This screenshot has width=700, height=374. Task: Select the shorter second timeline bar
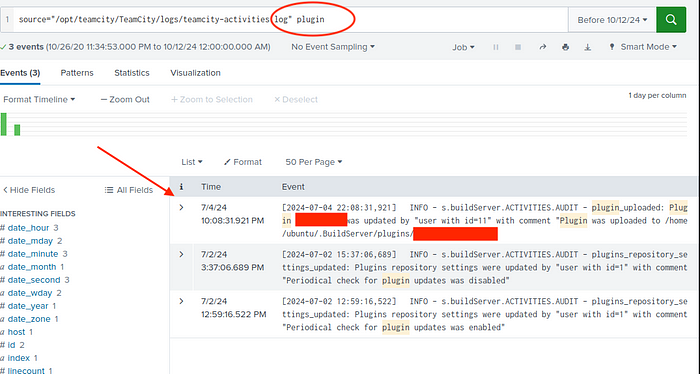[17, 130]
